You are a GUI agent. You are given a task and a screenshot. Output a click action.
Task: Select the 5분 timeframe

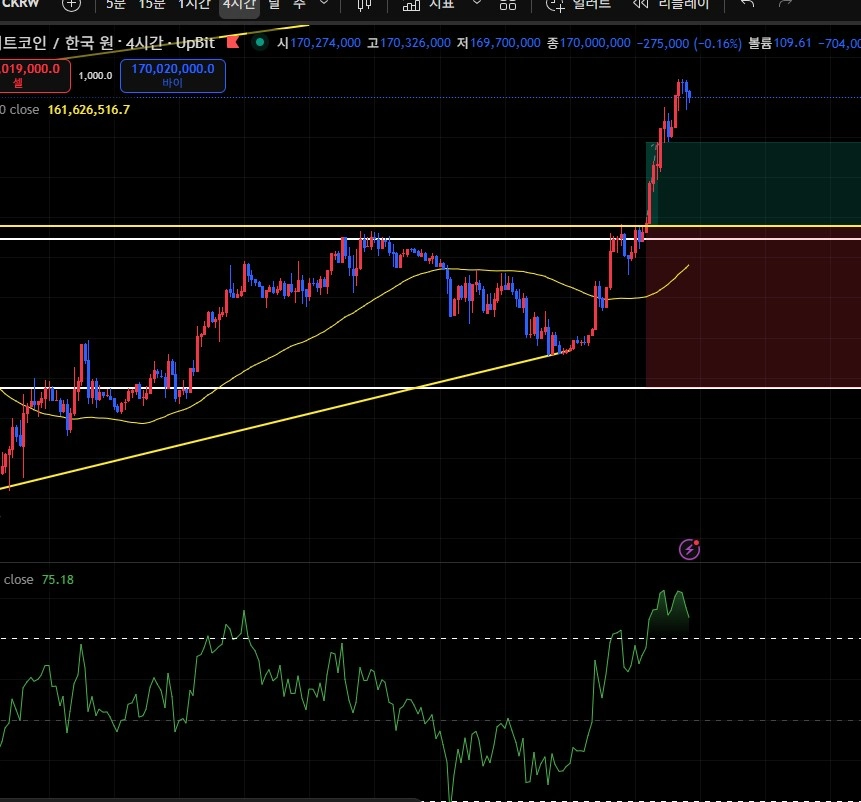click(115, 4)
